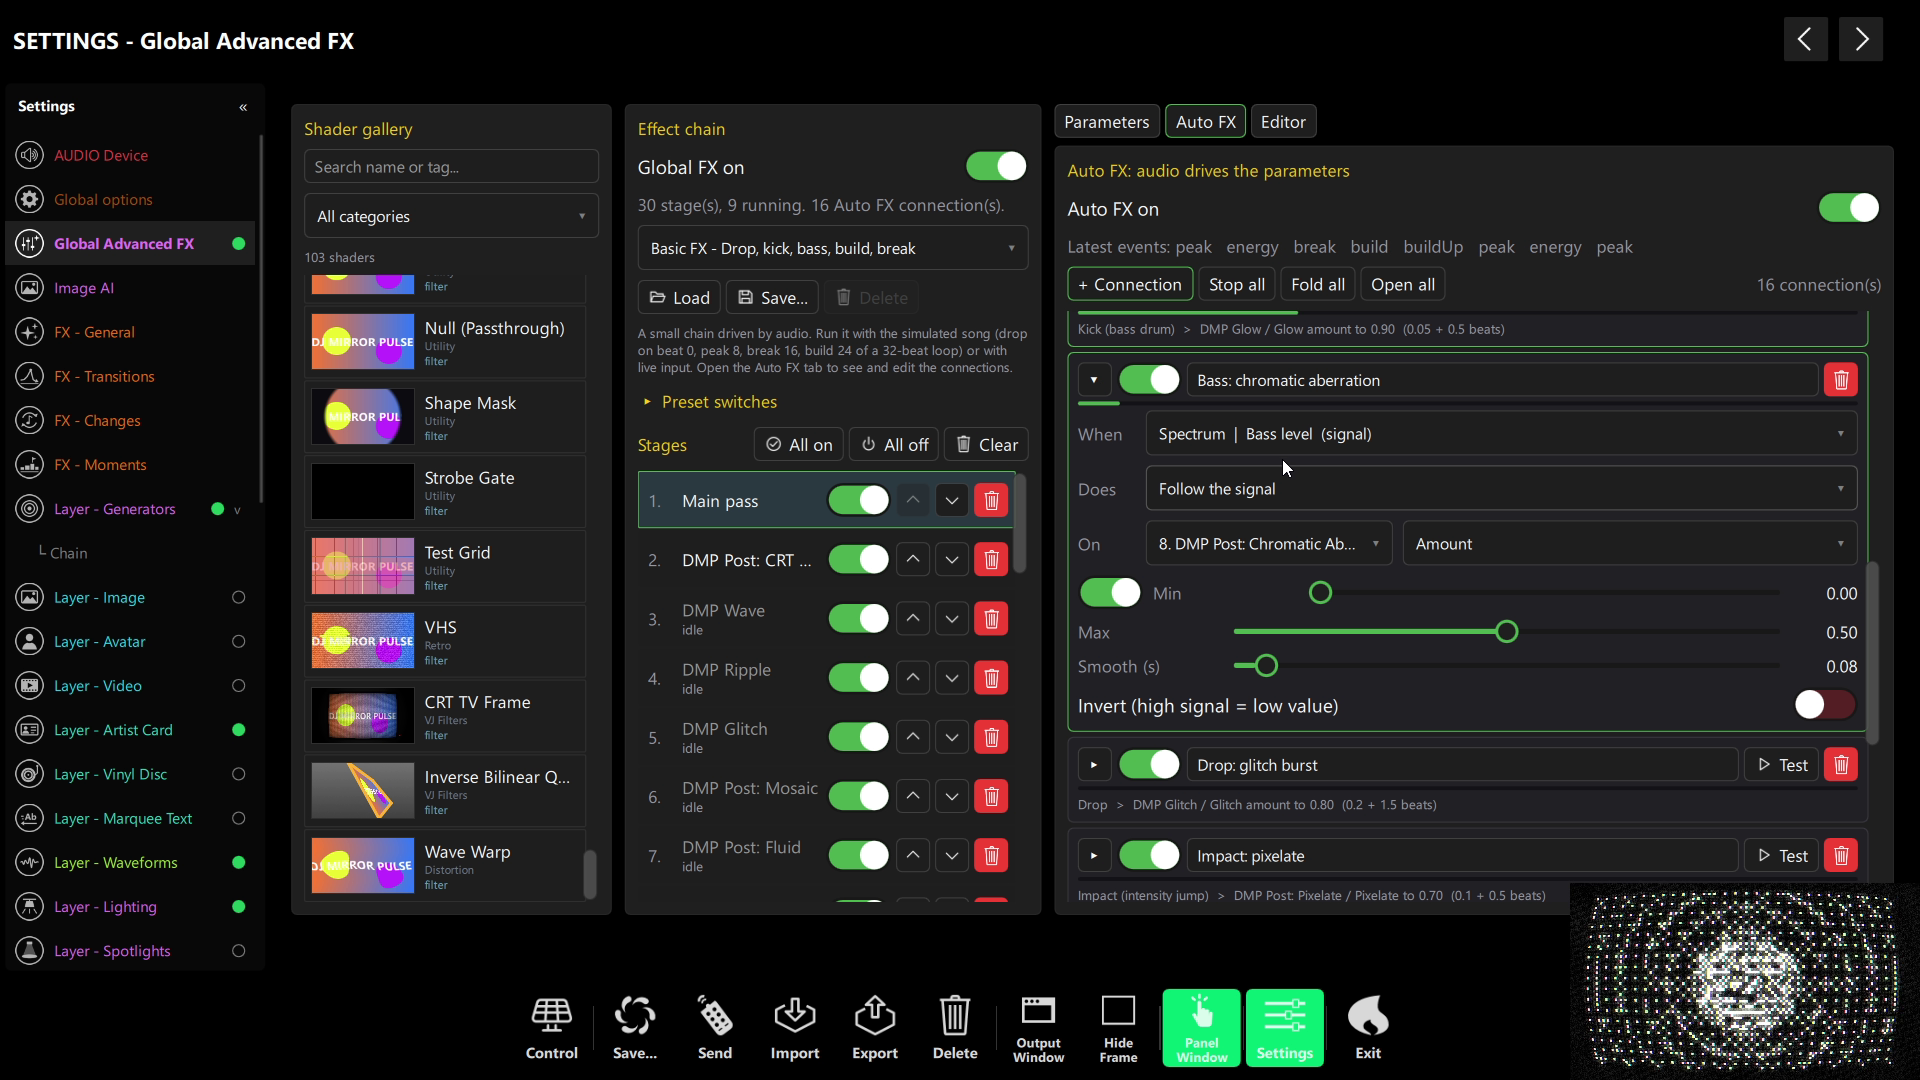Go to next settings page arrow
The image size is (1920, 1080).
pyautogui.click(x=1860, y=39)
